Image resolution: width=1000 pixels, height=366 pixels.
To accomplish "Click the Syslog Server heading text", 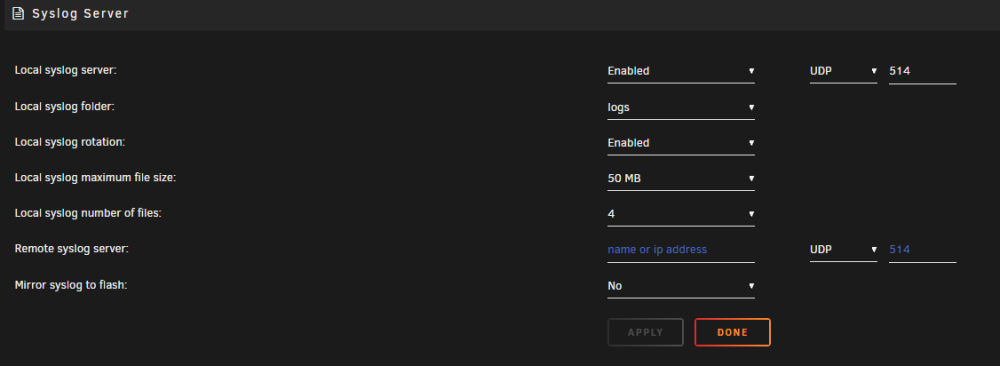I will (x=80, y=13).
